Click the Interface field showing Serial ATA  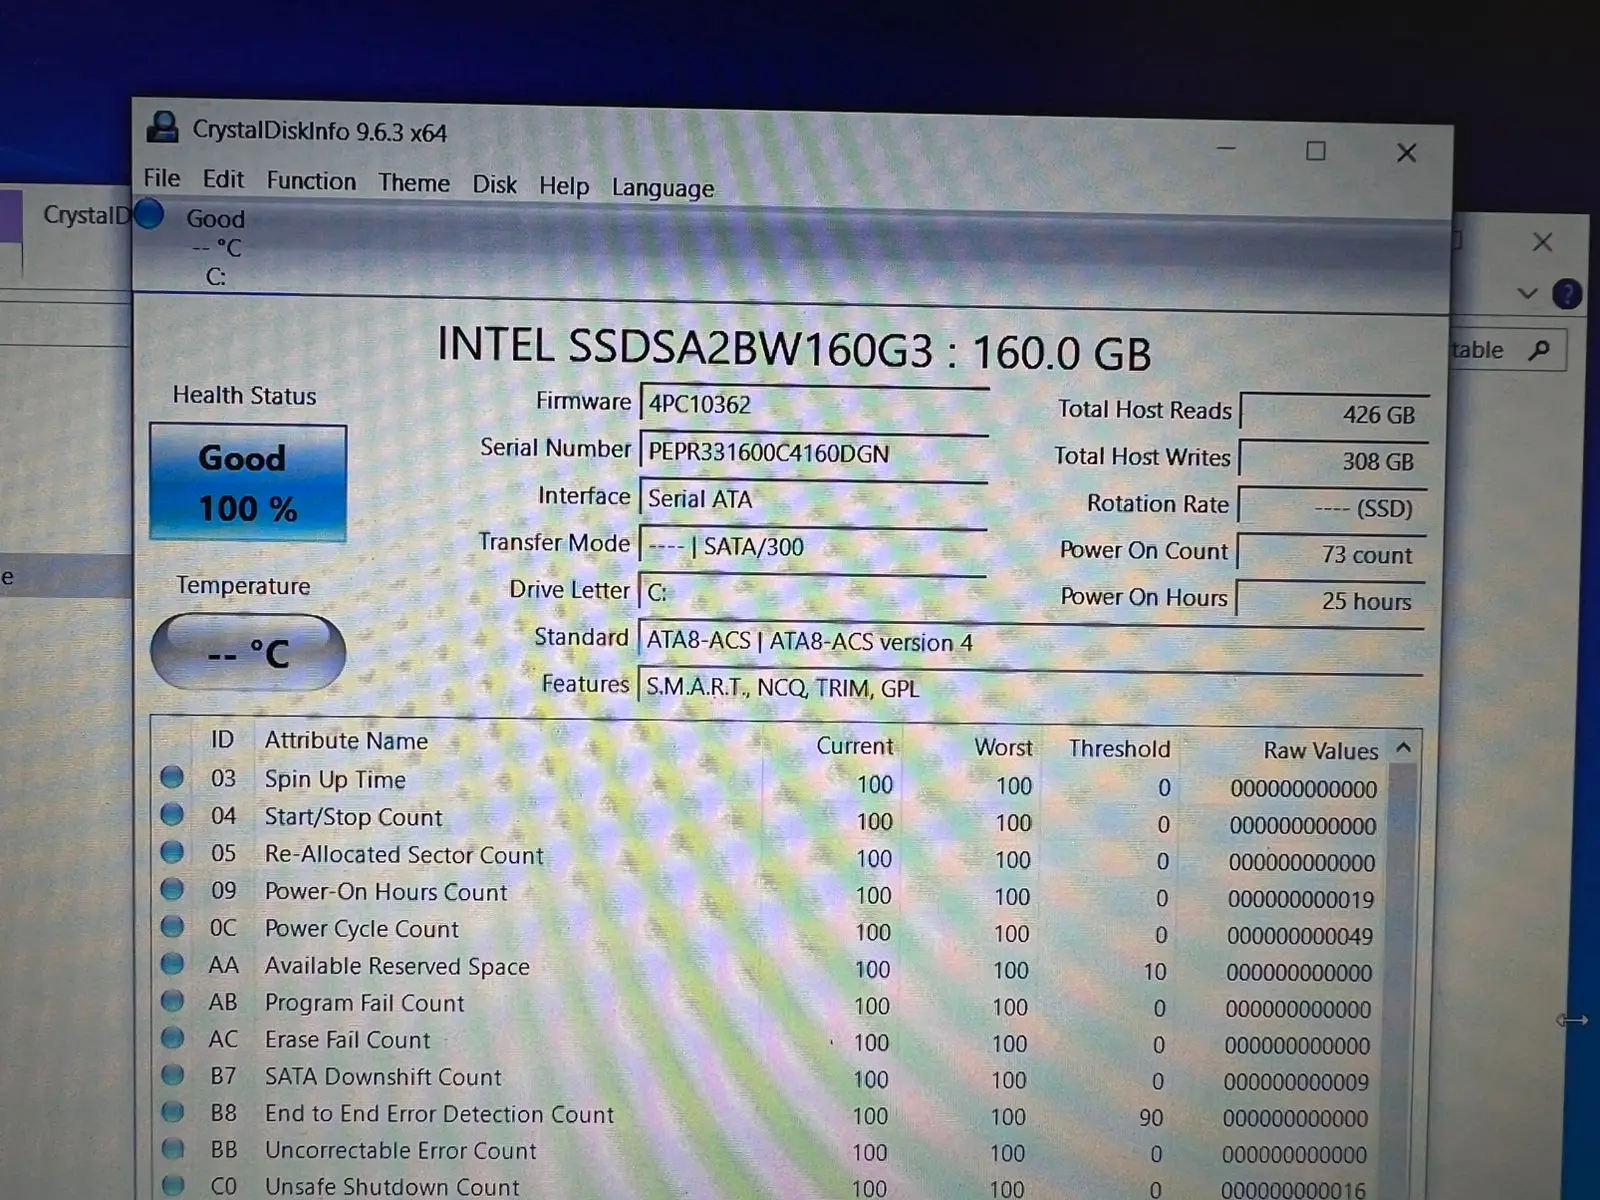point(814,499)
